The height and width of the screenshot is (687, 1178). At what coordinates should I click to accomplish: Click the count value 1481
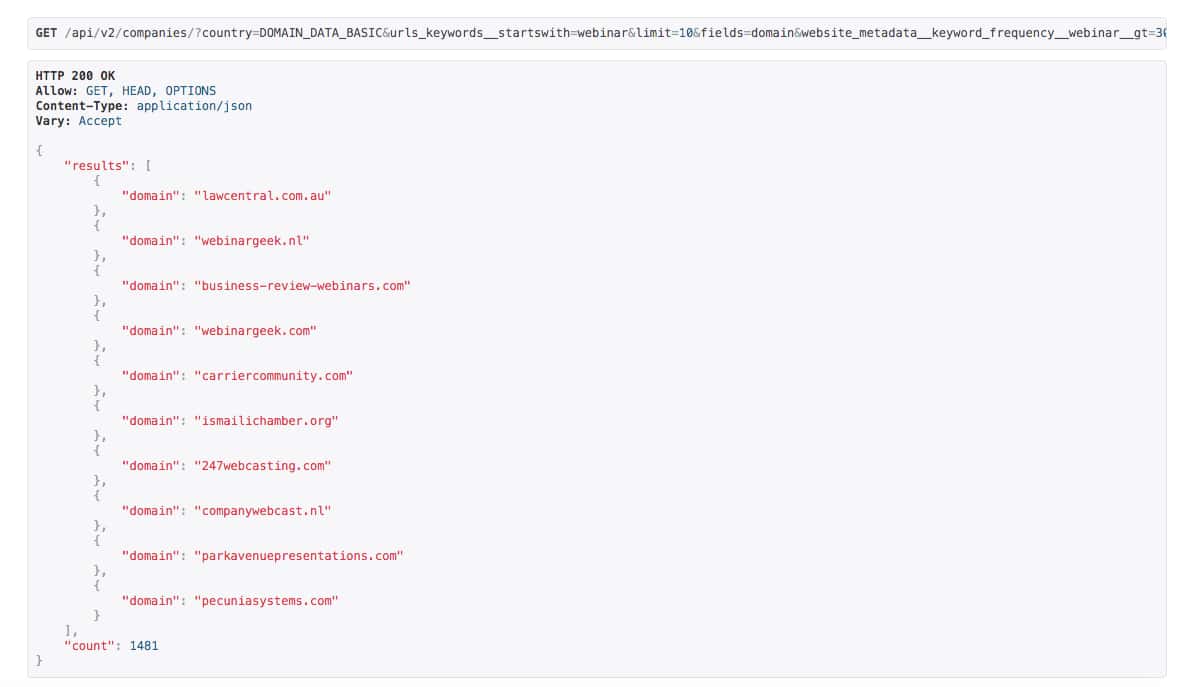(144, 645)
